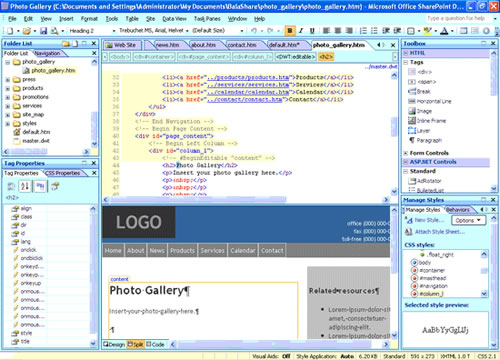The height and width of the screenshot is (360, 500).
Task: Select the #navigation style marker
Action: [415, 286]
